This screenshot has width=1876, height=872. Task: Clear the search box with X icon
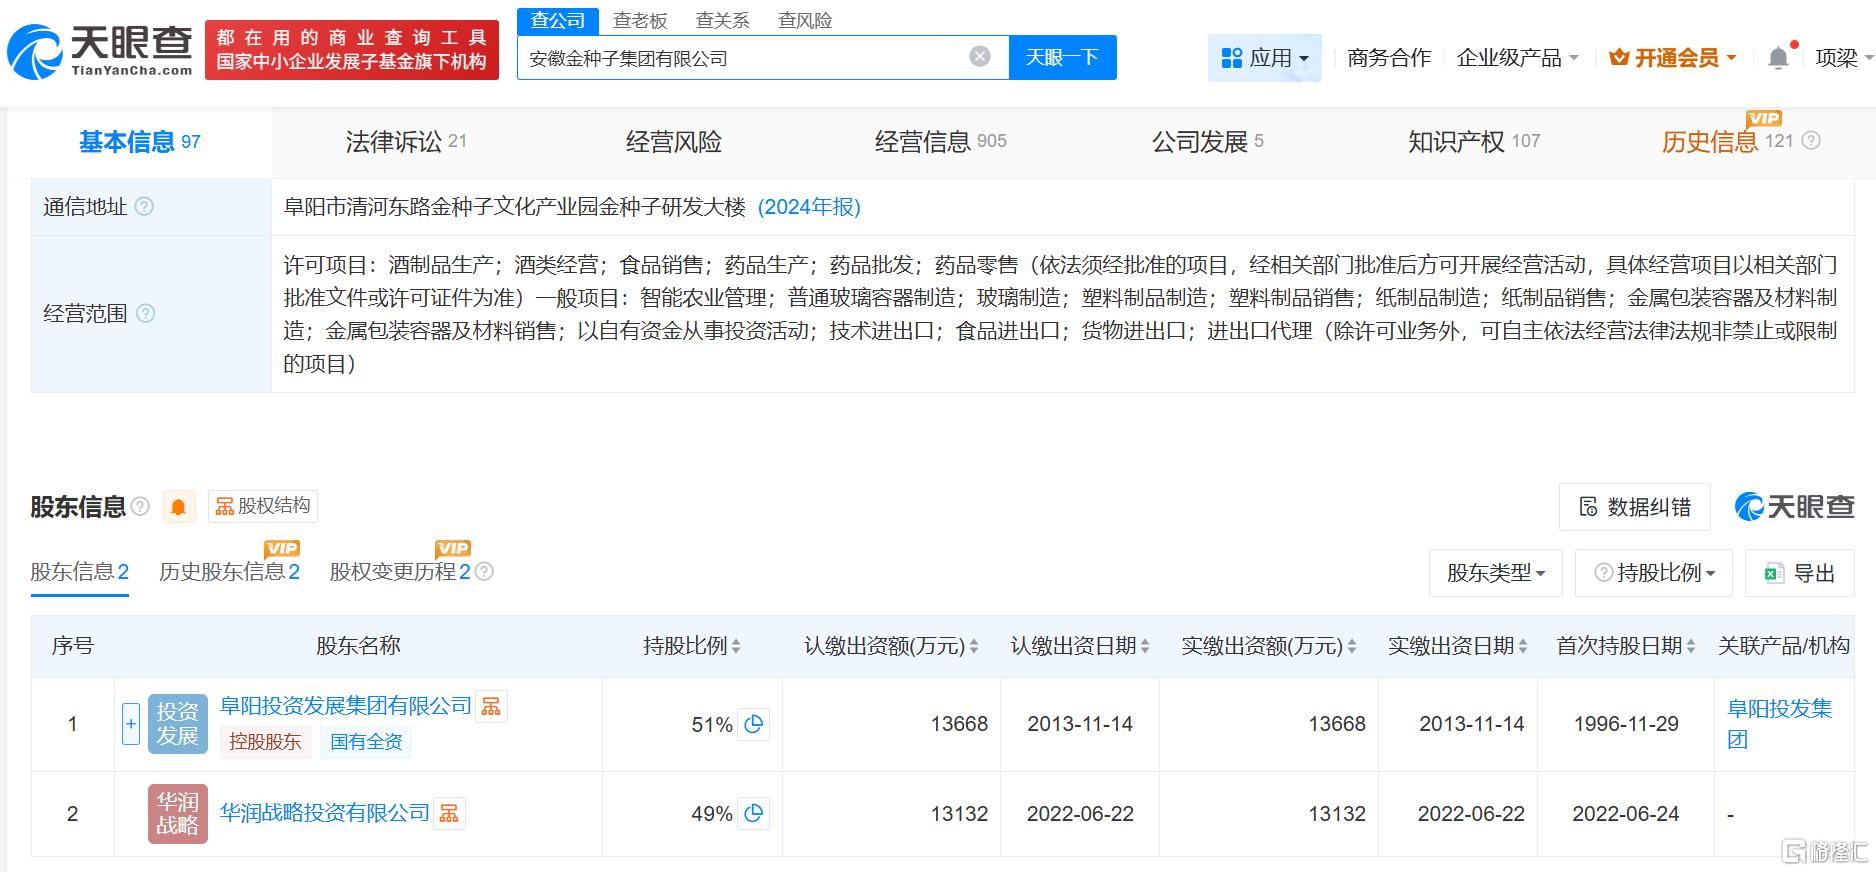tap(980, 57)
